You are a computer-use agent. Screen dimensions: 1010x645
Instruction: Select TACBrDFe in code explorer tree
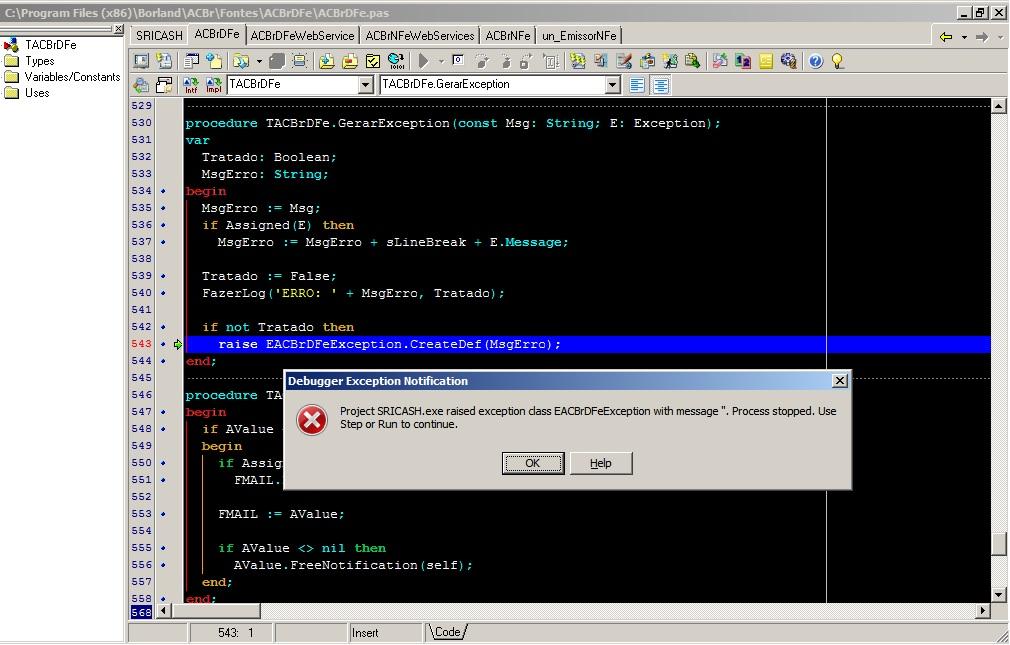(51, 44)
